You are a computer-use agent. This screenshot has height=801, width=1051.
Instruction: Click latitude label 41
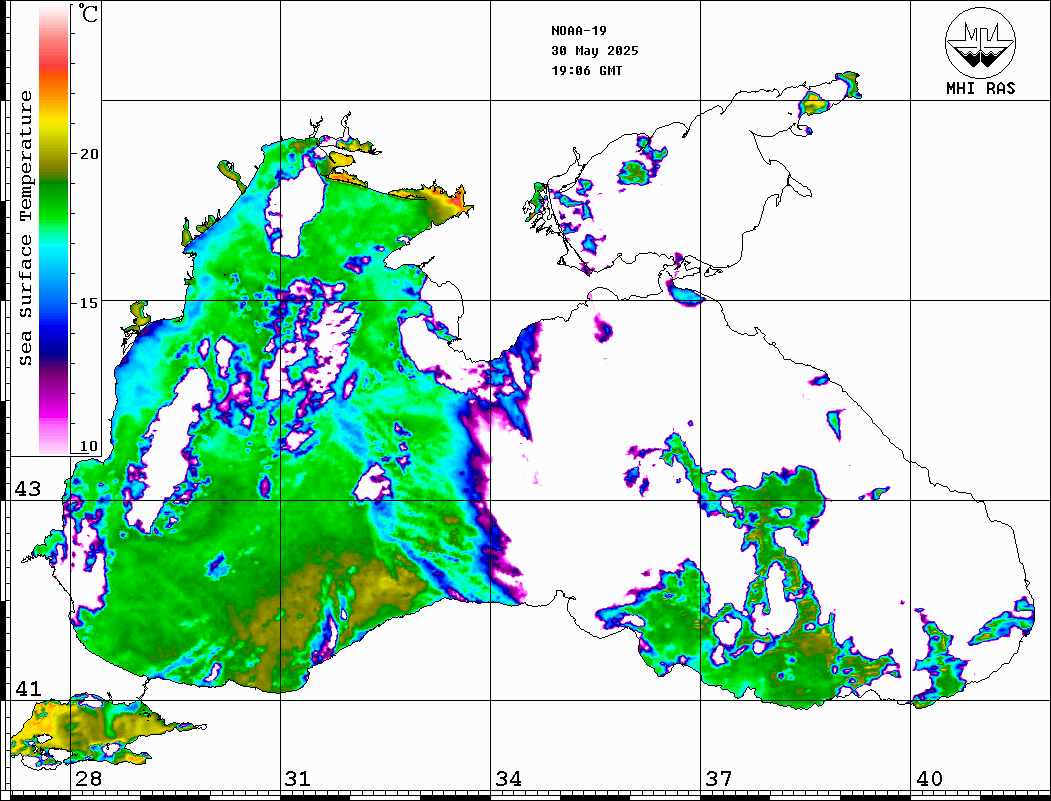(28, 688)
